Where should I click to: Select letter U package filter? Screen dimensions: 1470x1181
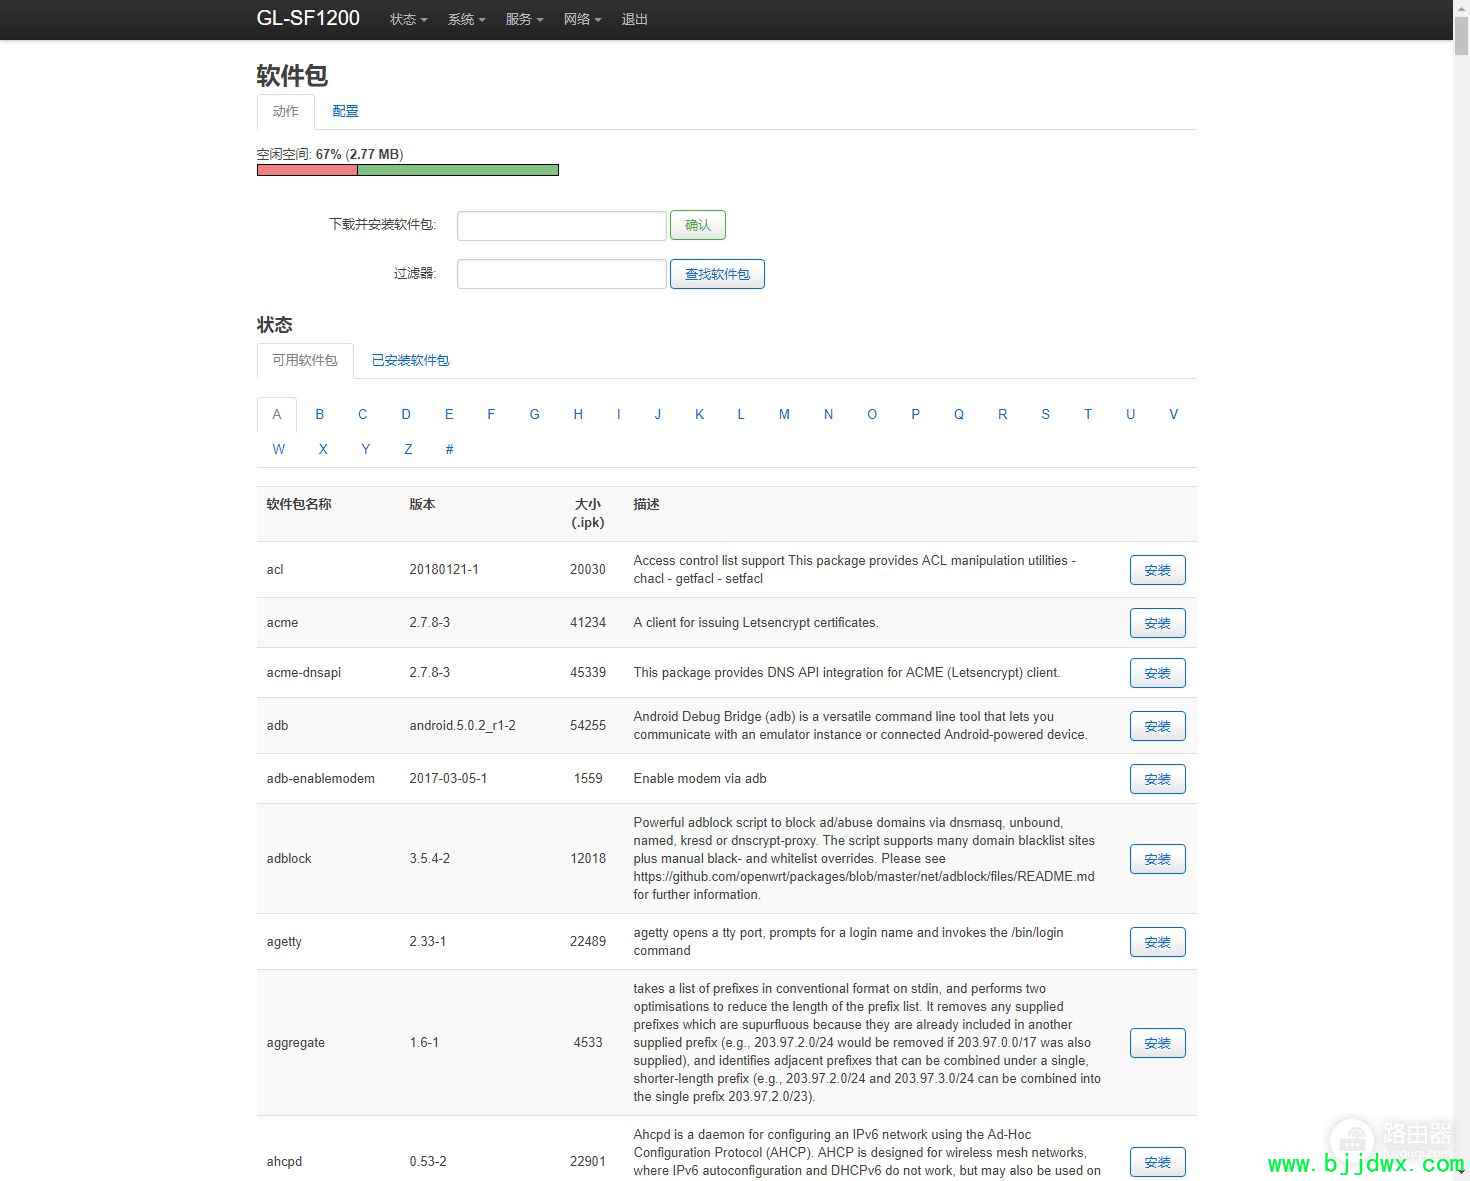coord(1131,414)
